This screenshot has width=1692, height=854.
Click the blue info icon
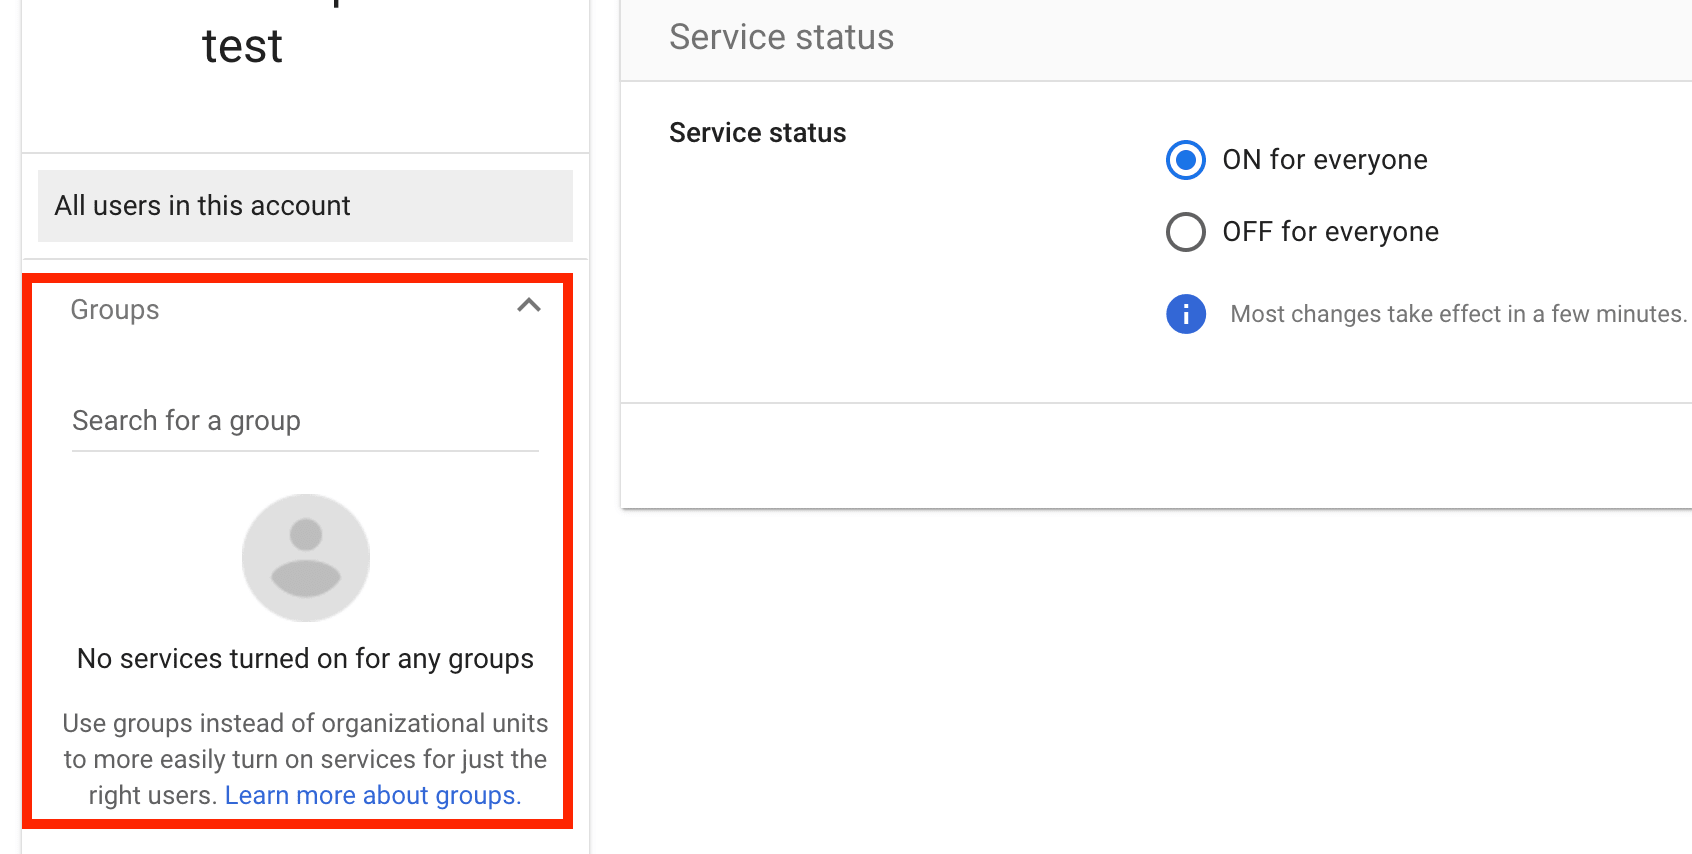1185,314
